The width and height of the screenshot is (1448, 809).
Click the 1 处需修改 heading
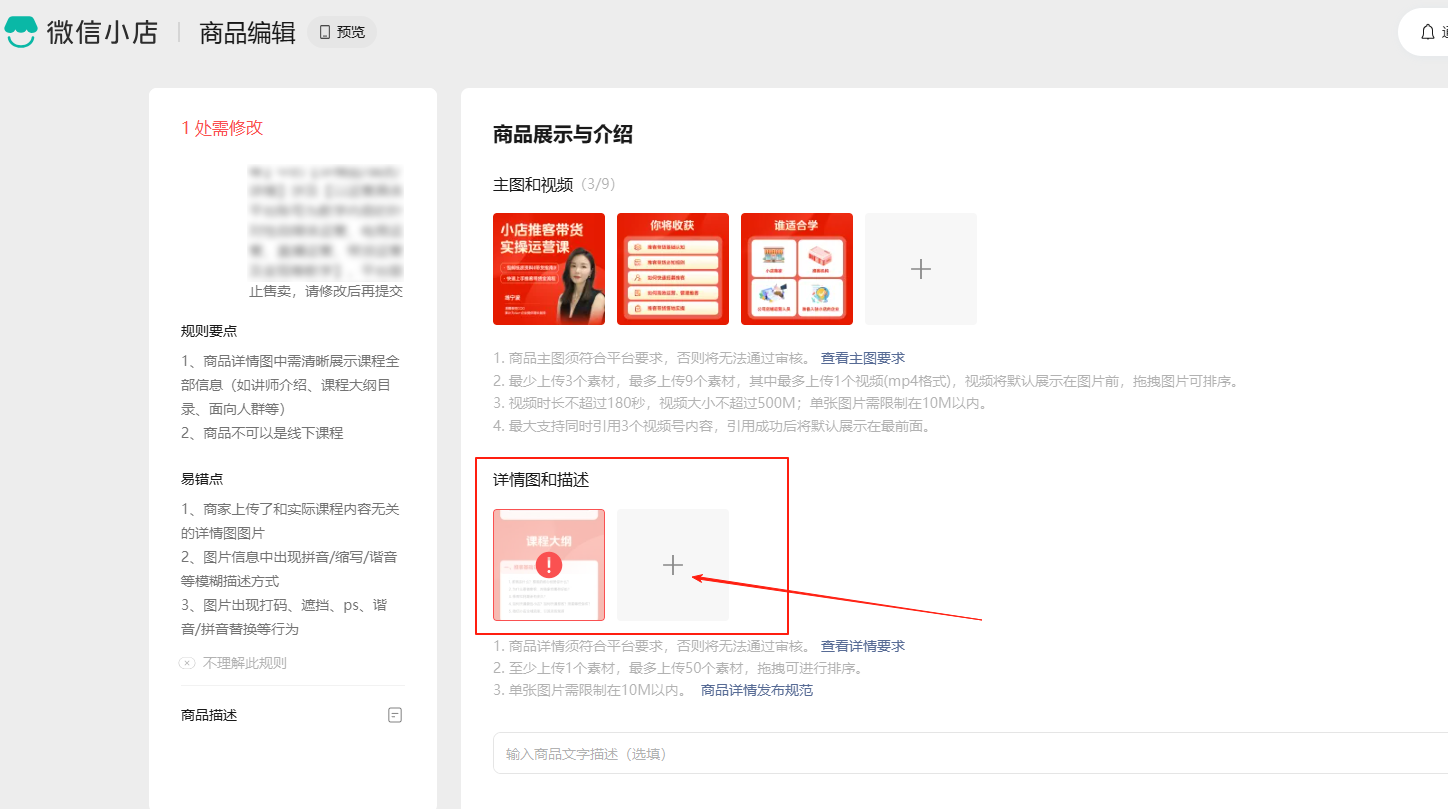222,128
